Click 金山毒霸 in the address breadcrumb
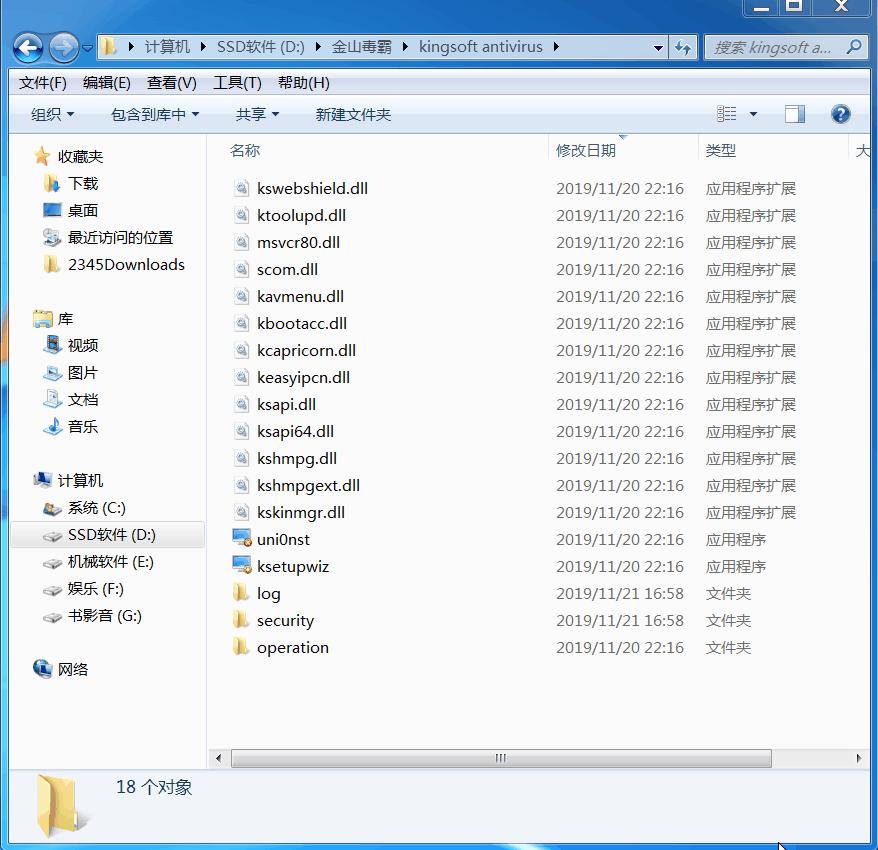The image size is (878, 850). tap(361, 47)
